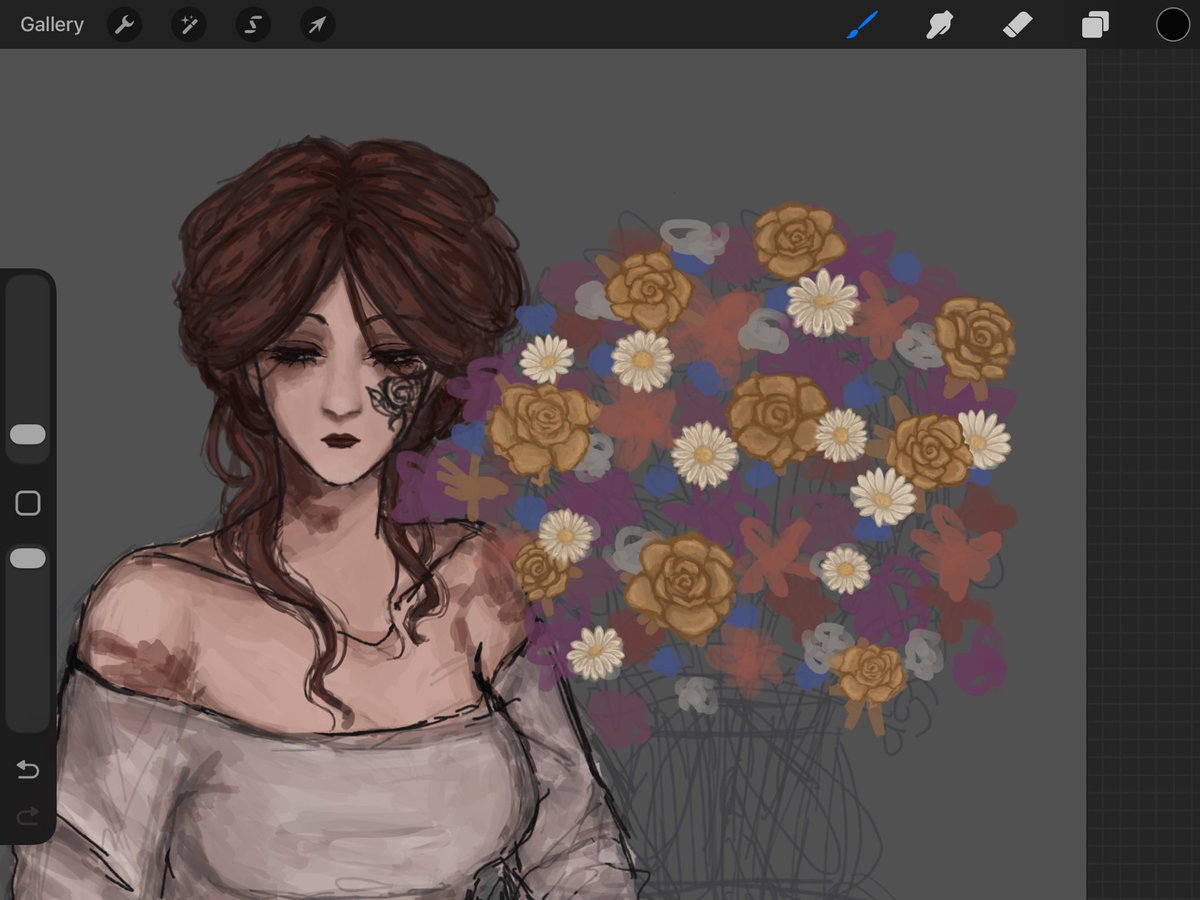Click the brush size slider handle
The width and height of the screenshot is (1200, 900).
(28, 434)
